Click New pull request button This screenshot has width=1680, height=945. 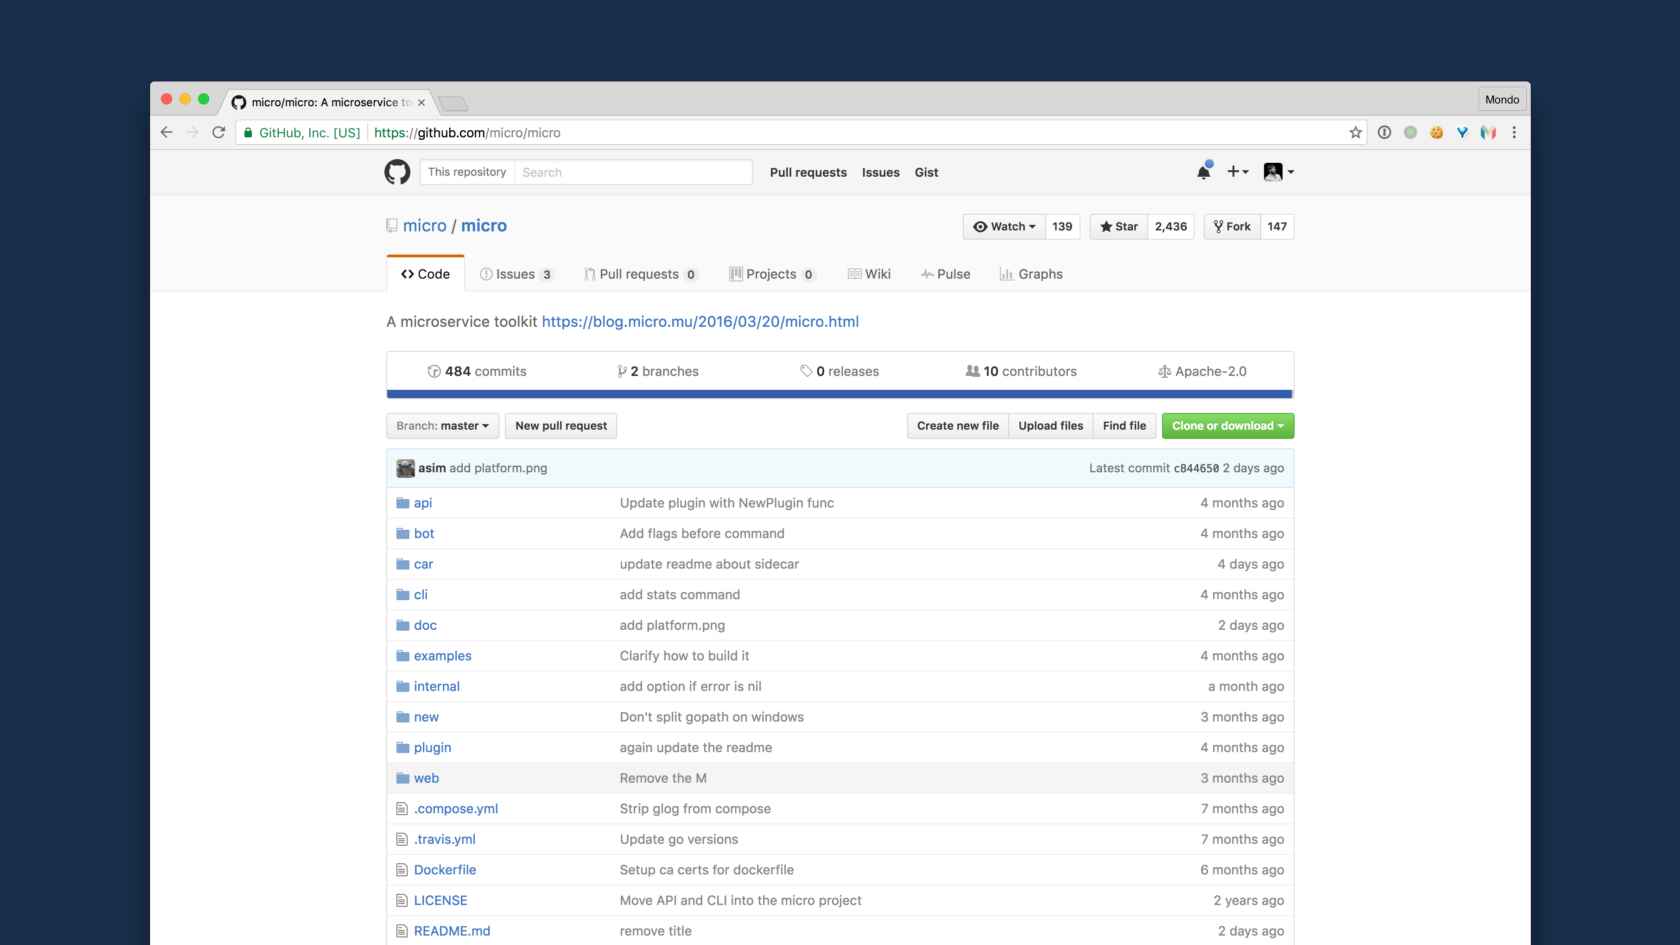(561, 426)
